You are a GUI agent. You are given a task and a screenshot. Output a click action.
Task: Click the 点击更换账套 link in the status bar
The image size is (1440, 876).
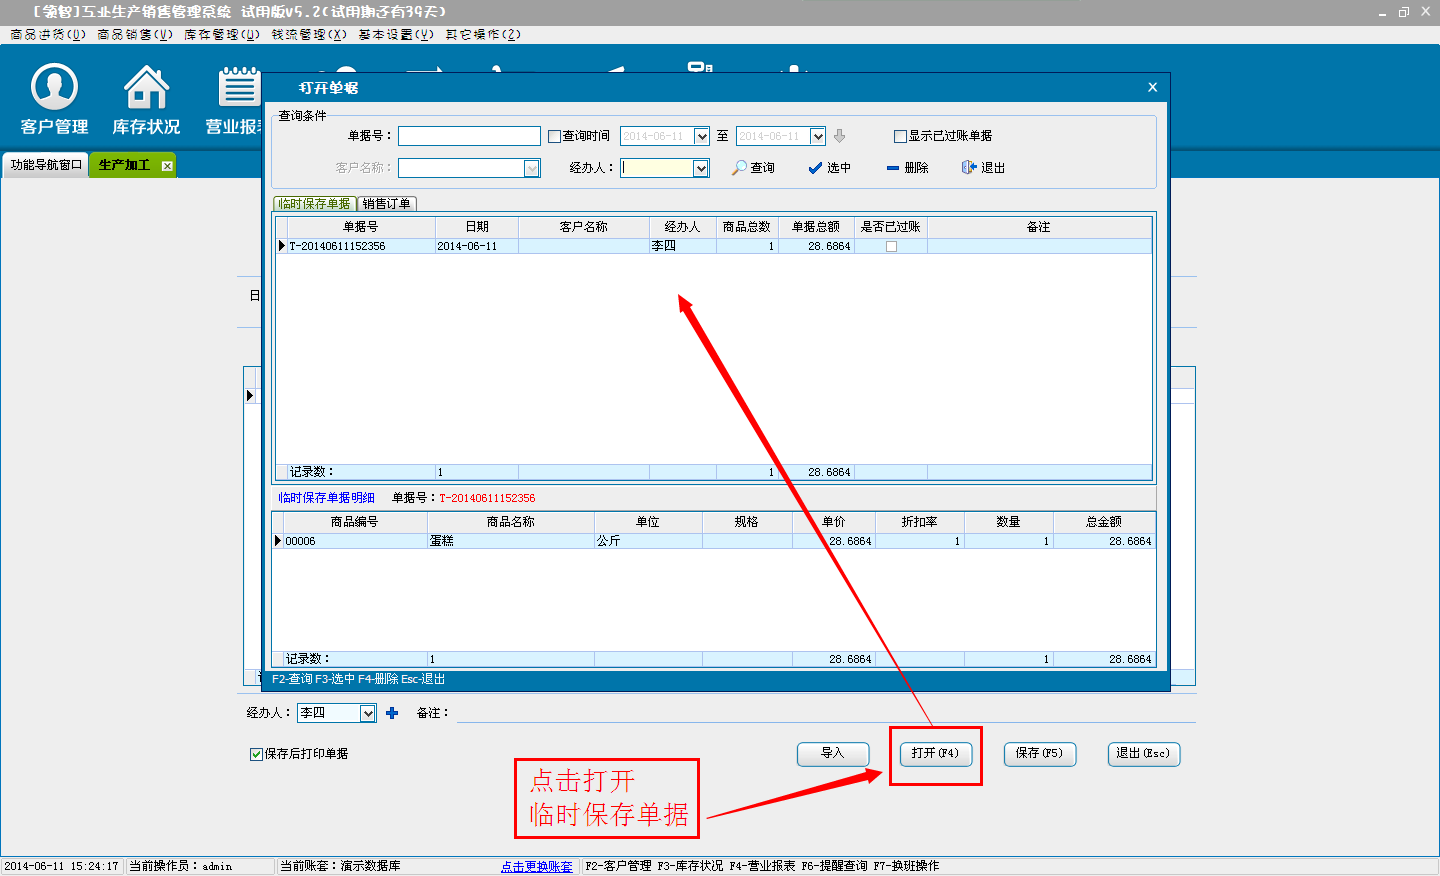[x=537, y=866]
